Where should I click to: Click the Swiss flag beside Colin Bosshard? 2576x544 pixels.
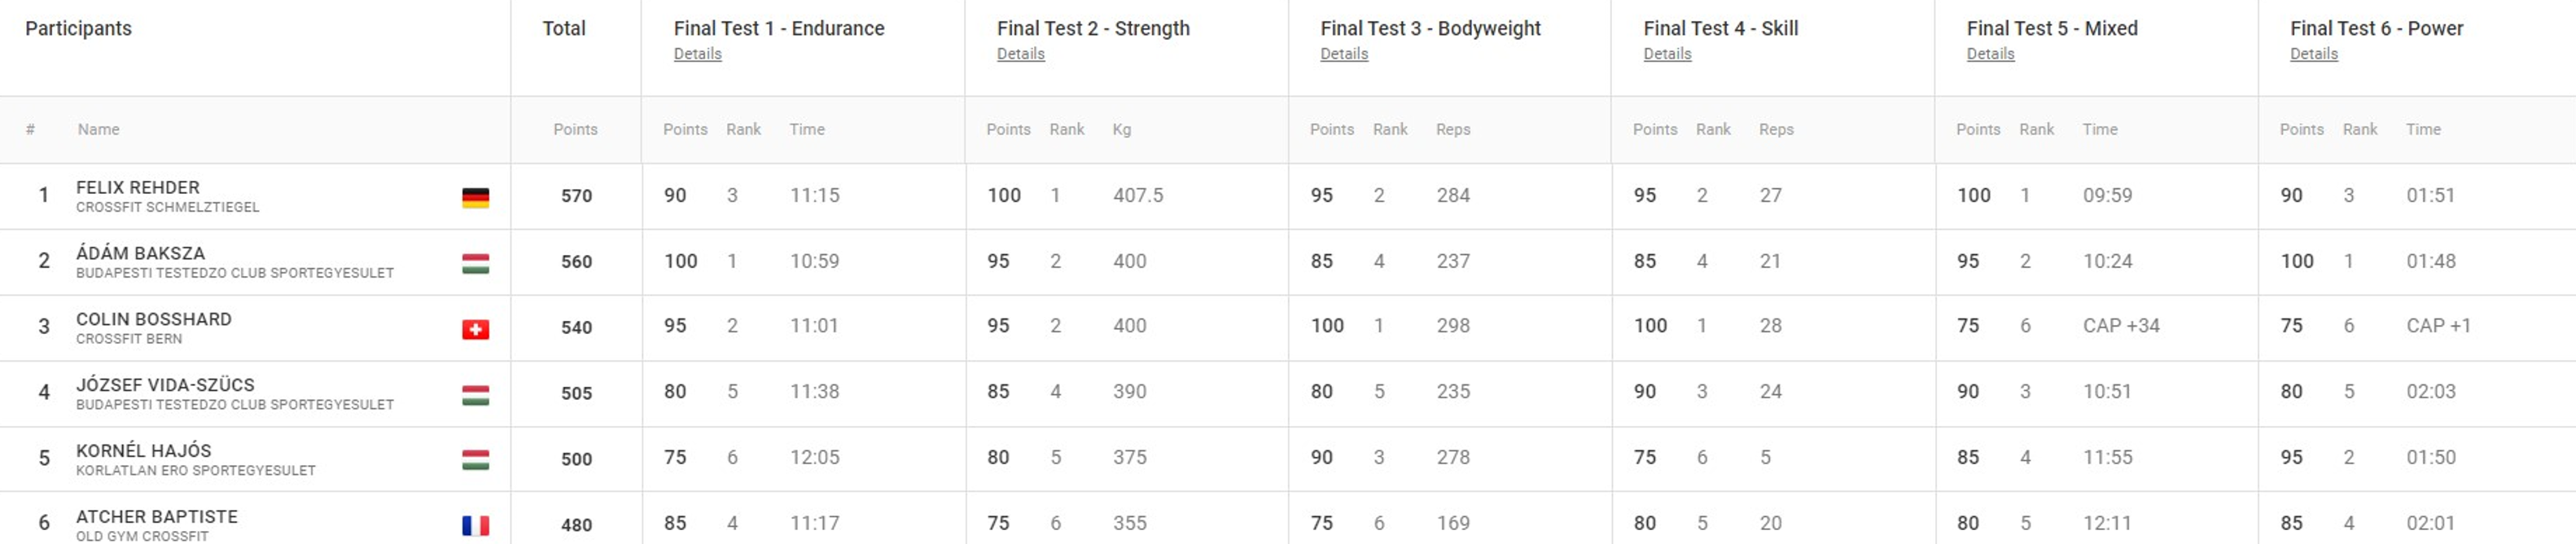475,329
